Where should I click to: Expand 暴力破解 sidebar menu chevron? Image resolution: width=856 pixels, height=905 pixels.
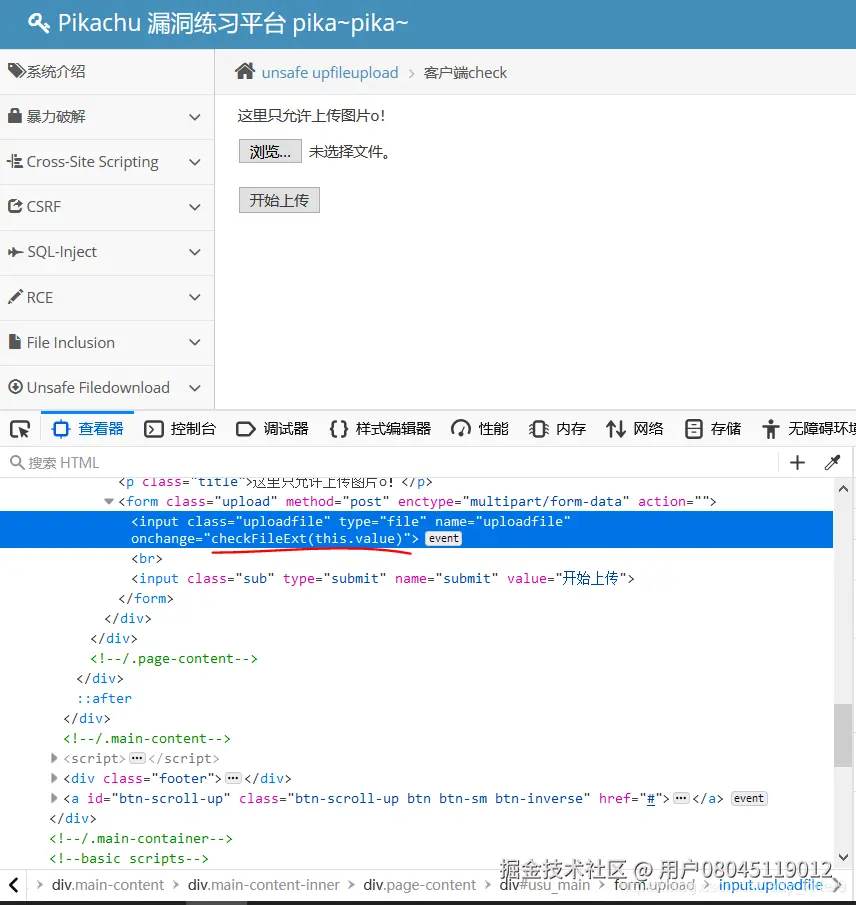click(195, 117)
